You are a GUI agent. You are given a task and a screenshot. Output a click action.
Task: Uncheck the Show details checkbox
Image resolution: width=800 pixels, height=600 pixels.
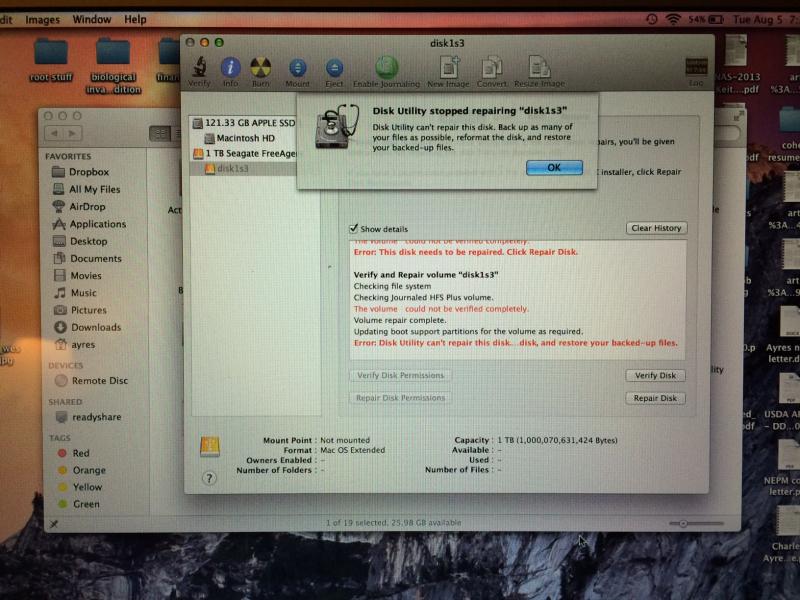[353, 228]
